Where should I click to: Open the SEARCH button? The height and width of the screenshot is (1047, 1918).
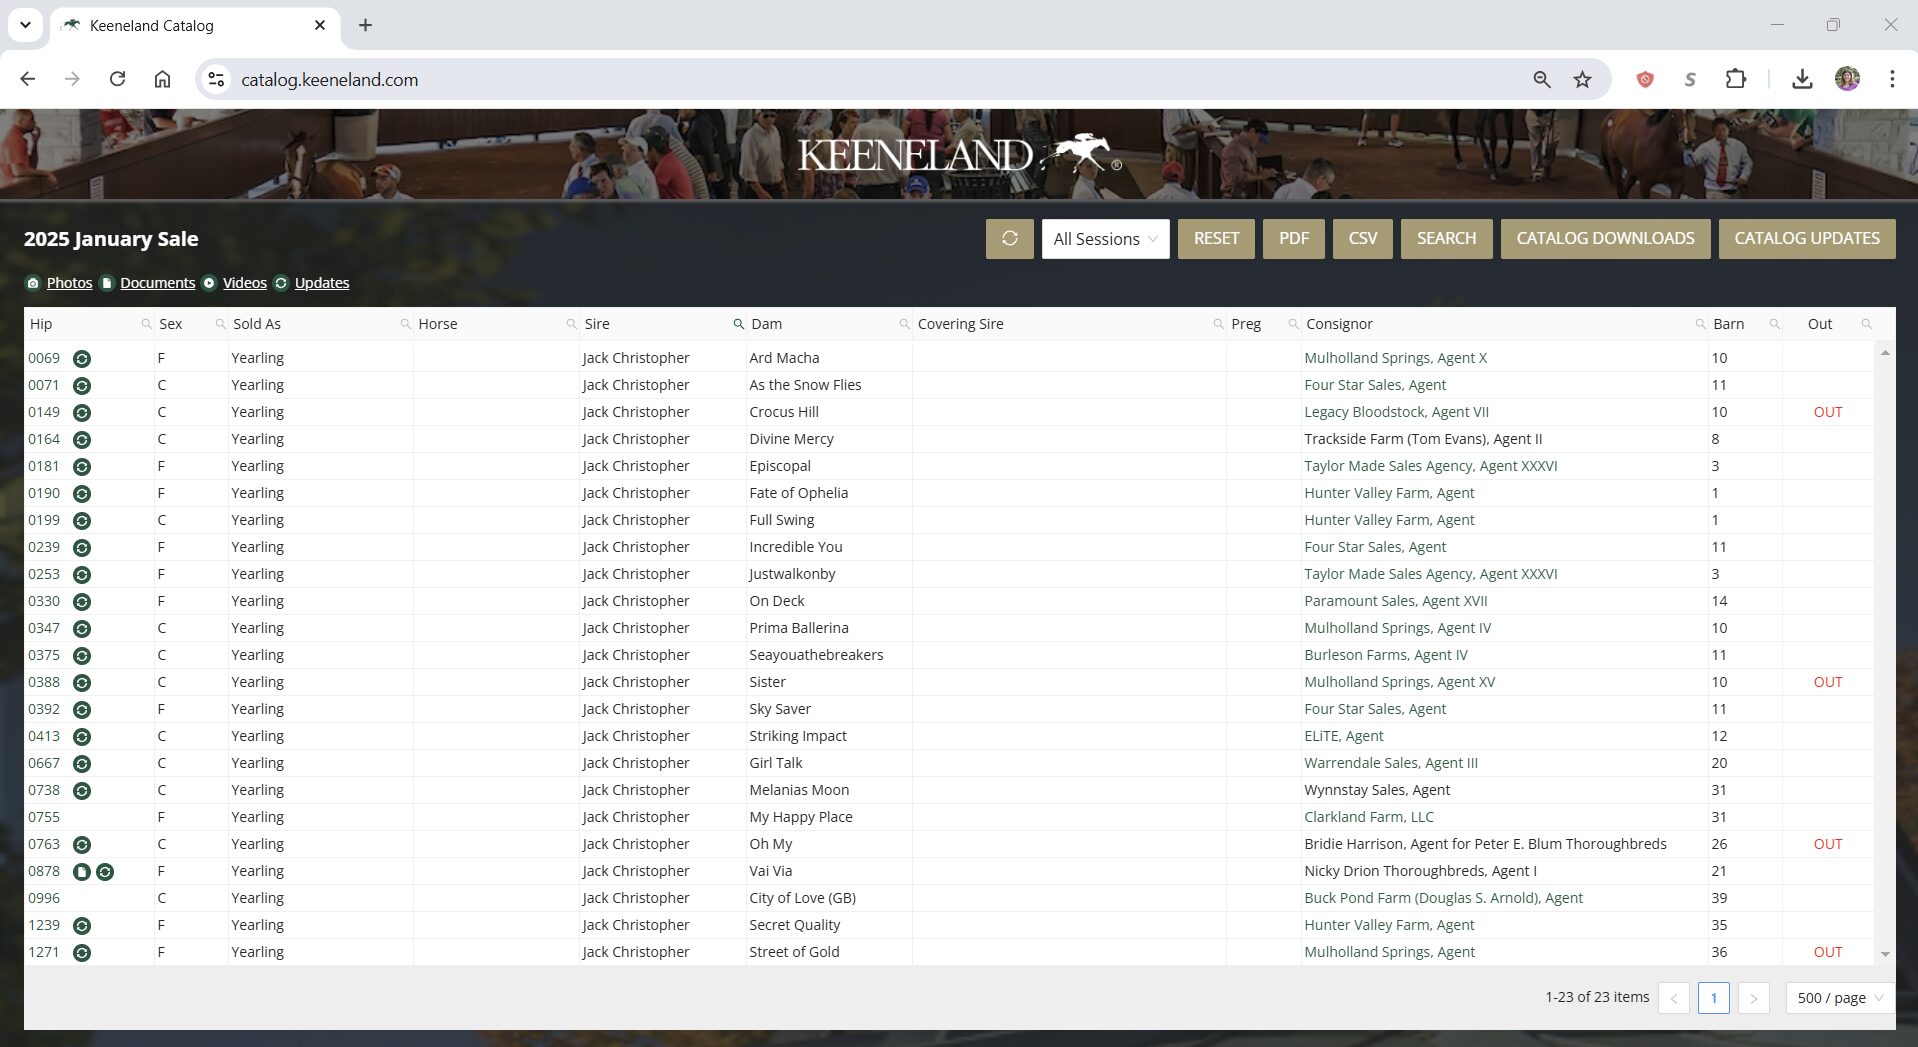tap(1446, 239)
